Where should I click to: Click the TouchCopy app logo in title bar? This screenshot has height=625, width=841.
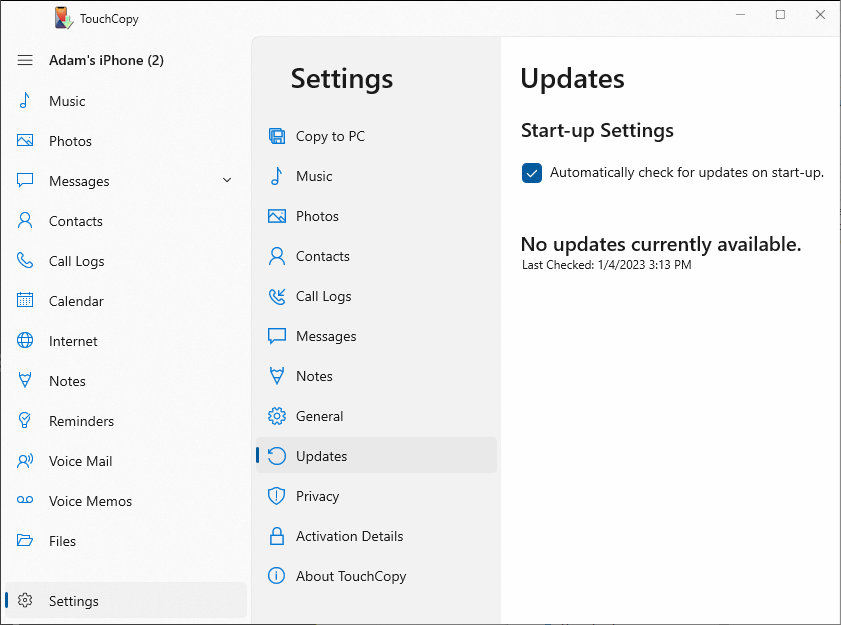[63, 18]
